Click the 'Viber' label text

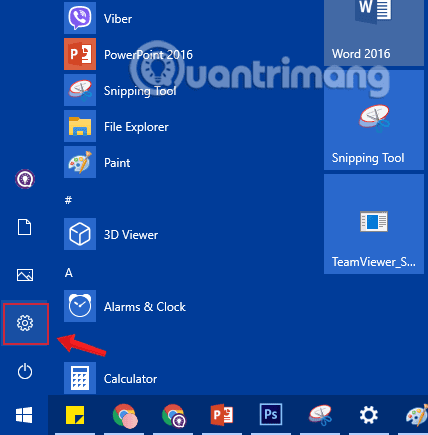[118, 19]
